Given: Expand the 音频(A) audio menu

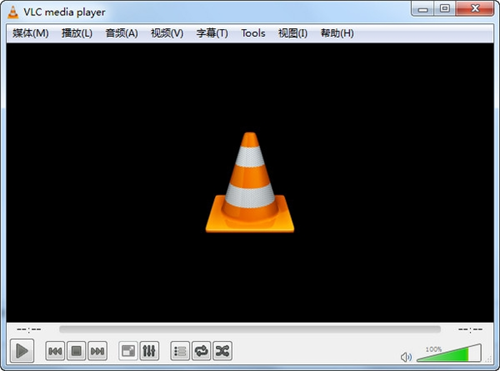Looking at the screenshot, I should coord(122,33).
